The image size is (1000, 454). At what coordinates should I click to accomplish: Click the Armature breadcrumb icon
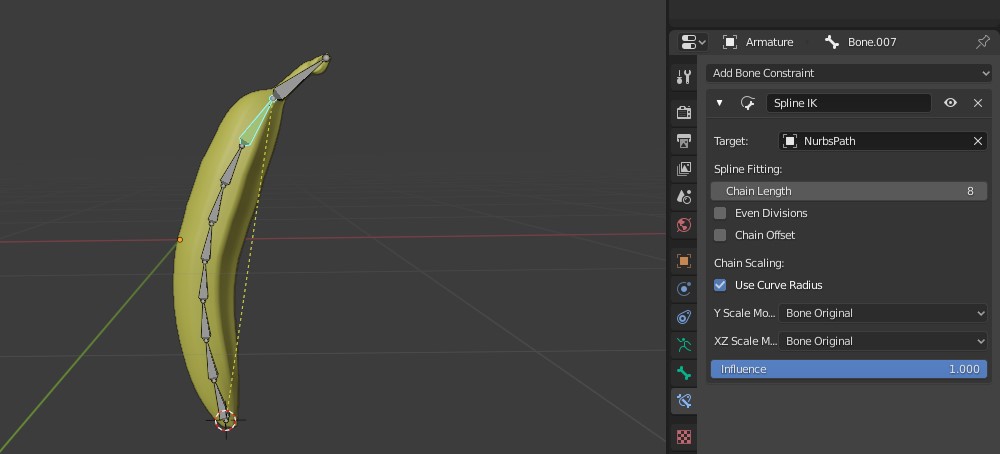730,42
